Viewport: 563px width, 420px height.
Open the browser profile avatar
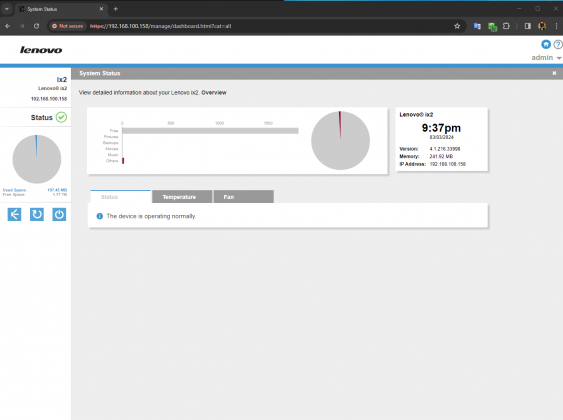[x=542, y=26]
